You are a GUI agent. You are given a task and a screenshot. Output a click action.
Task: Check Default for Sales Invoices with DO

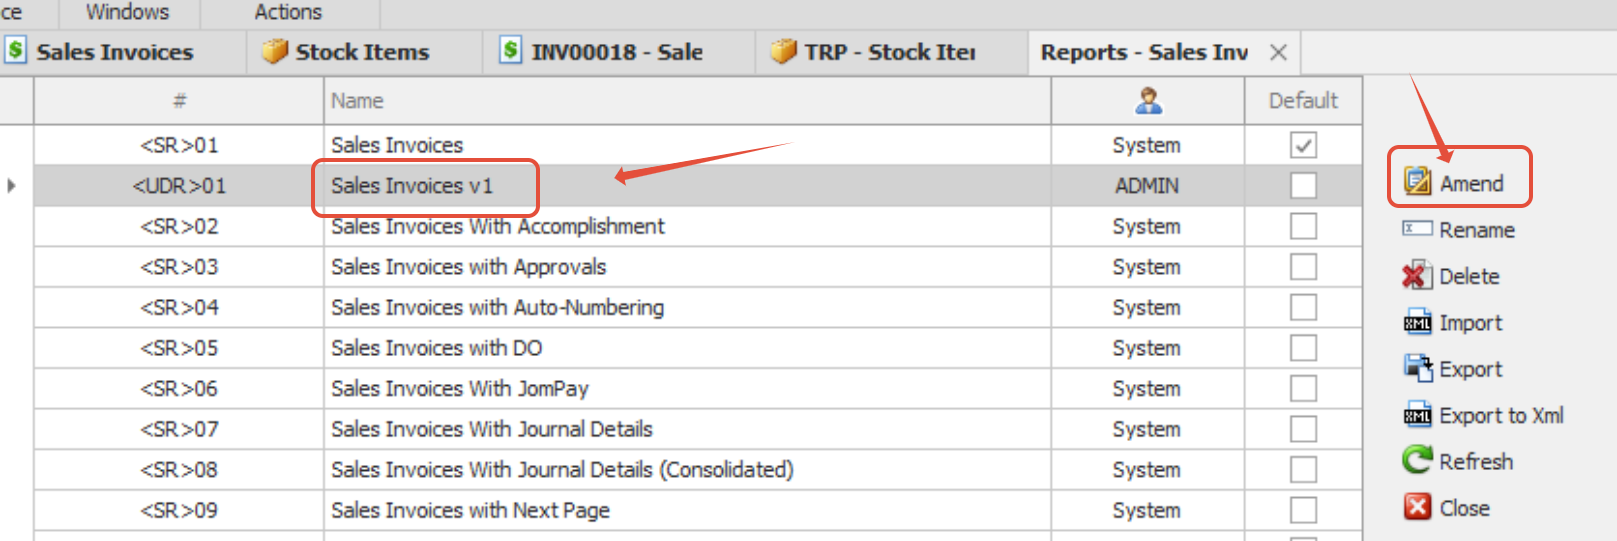[1303, 348]
